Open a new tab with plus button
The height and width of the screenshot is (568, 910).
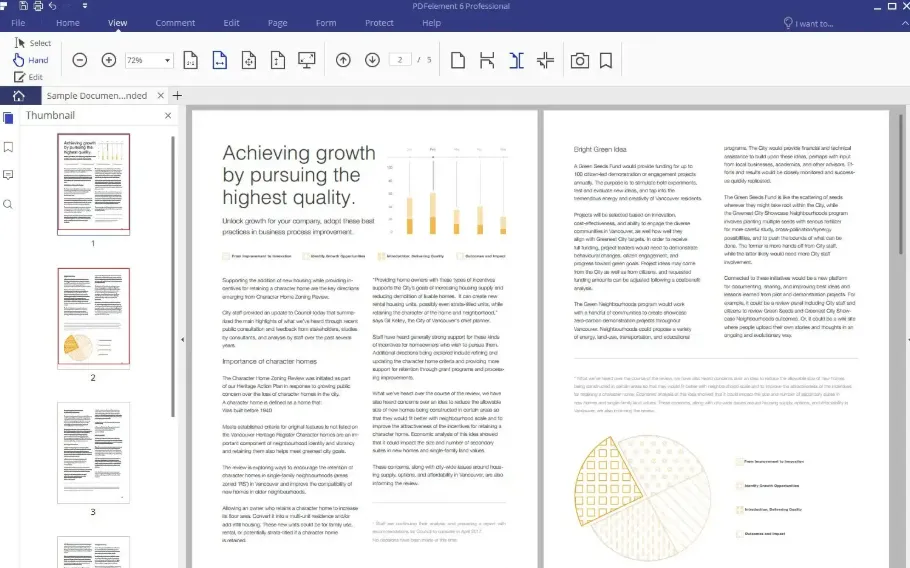pos(178,95)
